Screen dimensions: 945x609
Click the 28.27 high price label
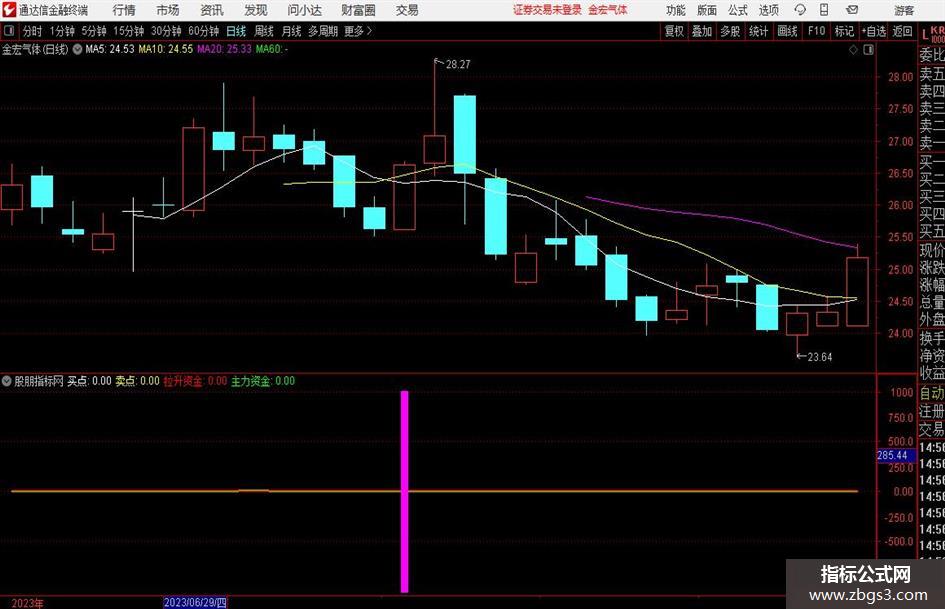pos(458,65)
